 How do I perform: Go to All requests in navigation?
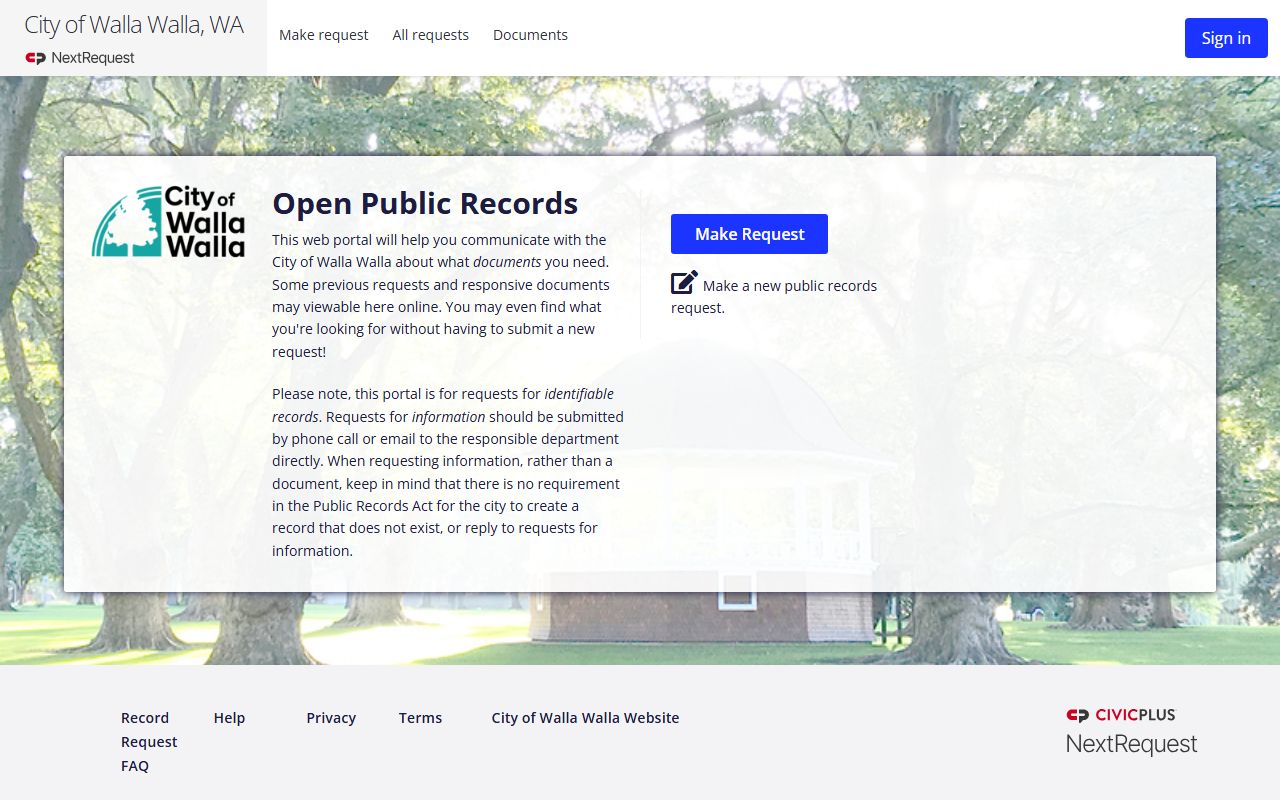pos(430,35)
